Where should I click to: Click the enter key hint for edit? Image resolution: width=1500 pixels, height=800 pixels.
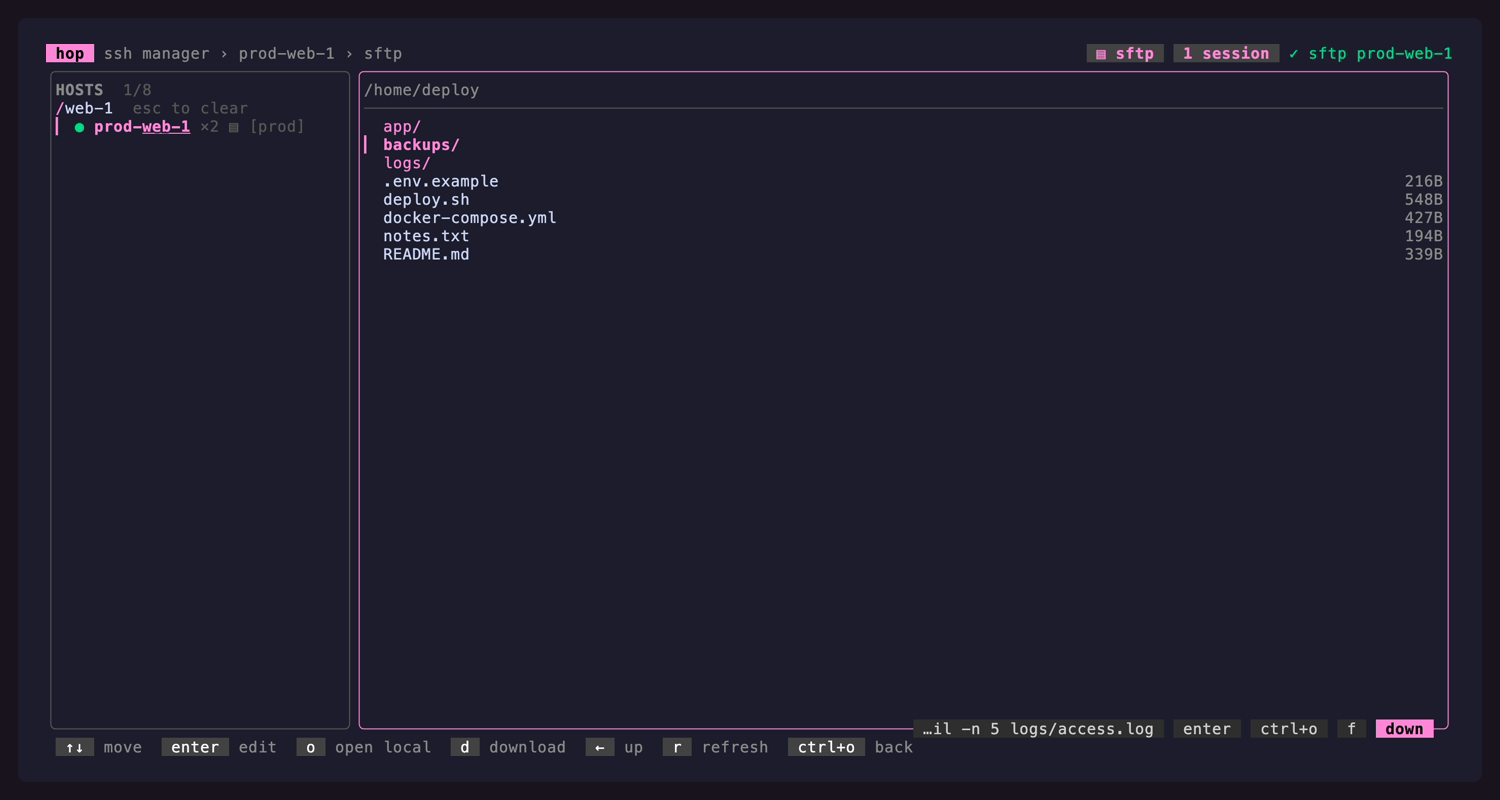pyautogui.click(x=195, y=747)
